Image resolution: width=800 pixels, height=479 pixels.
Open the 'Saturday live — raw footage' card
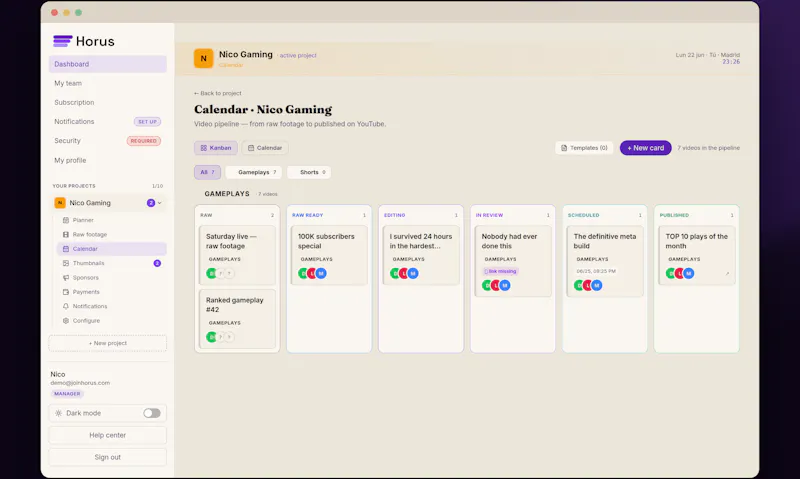click(x=237, y=255)
